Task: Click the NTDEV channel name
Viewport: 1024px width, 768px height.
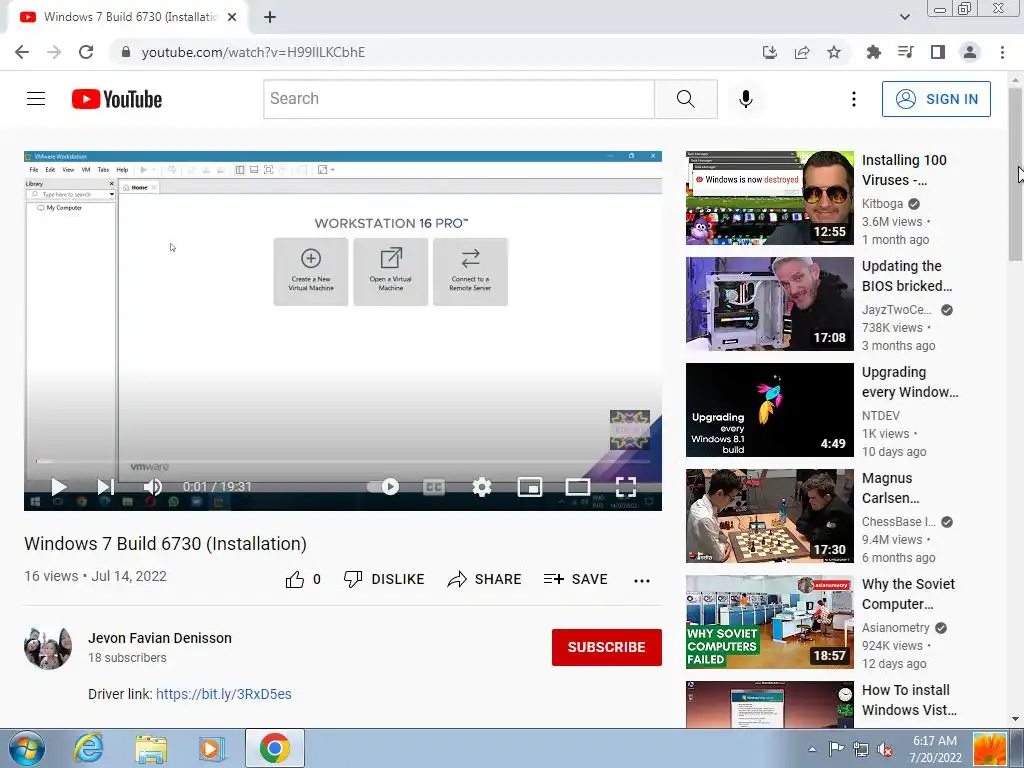Action: point(881,415)
